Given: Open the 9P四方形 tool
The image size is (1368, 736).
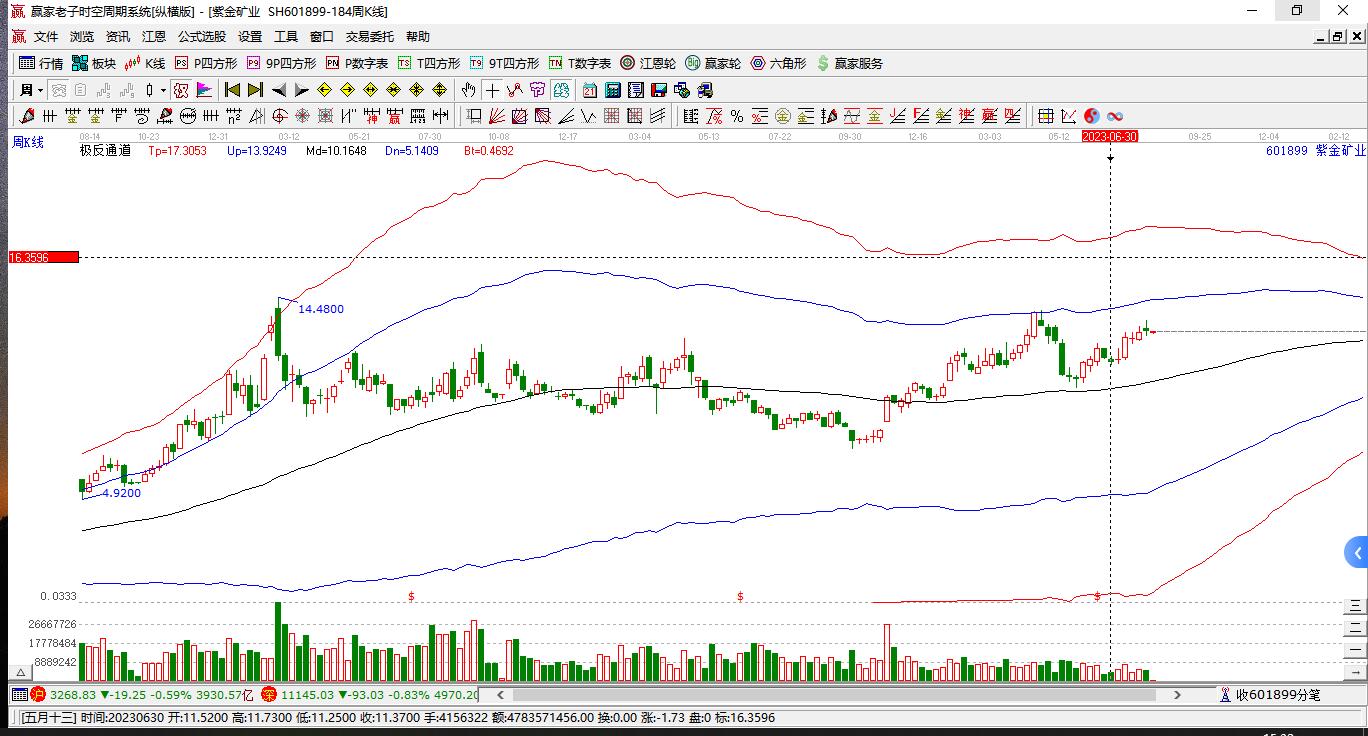Looking at the screenshot, I should coord(281,63).
